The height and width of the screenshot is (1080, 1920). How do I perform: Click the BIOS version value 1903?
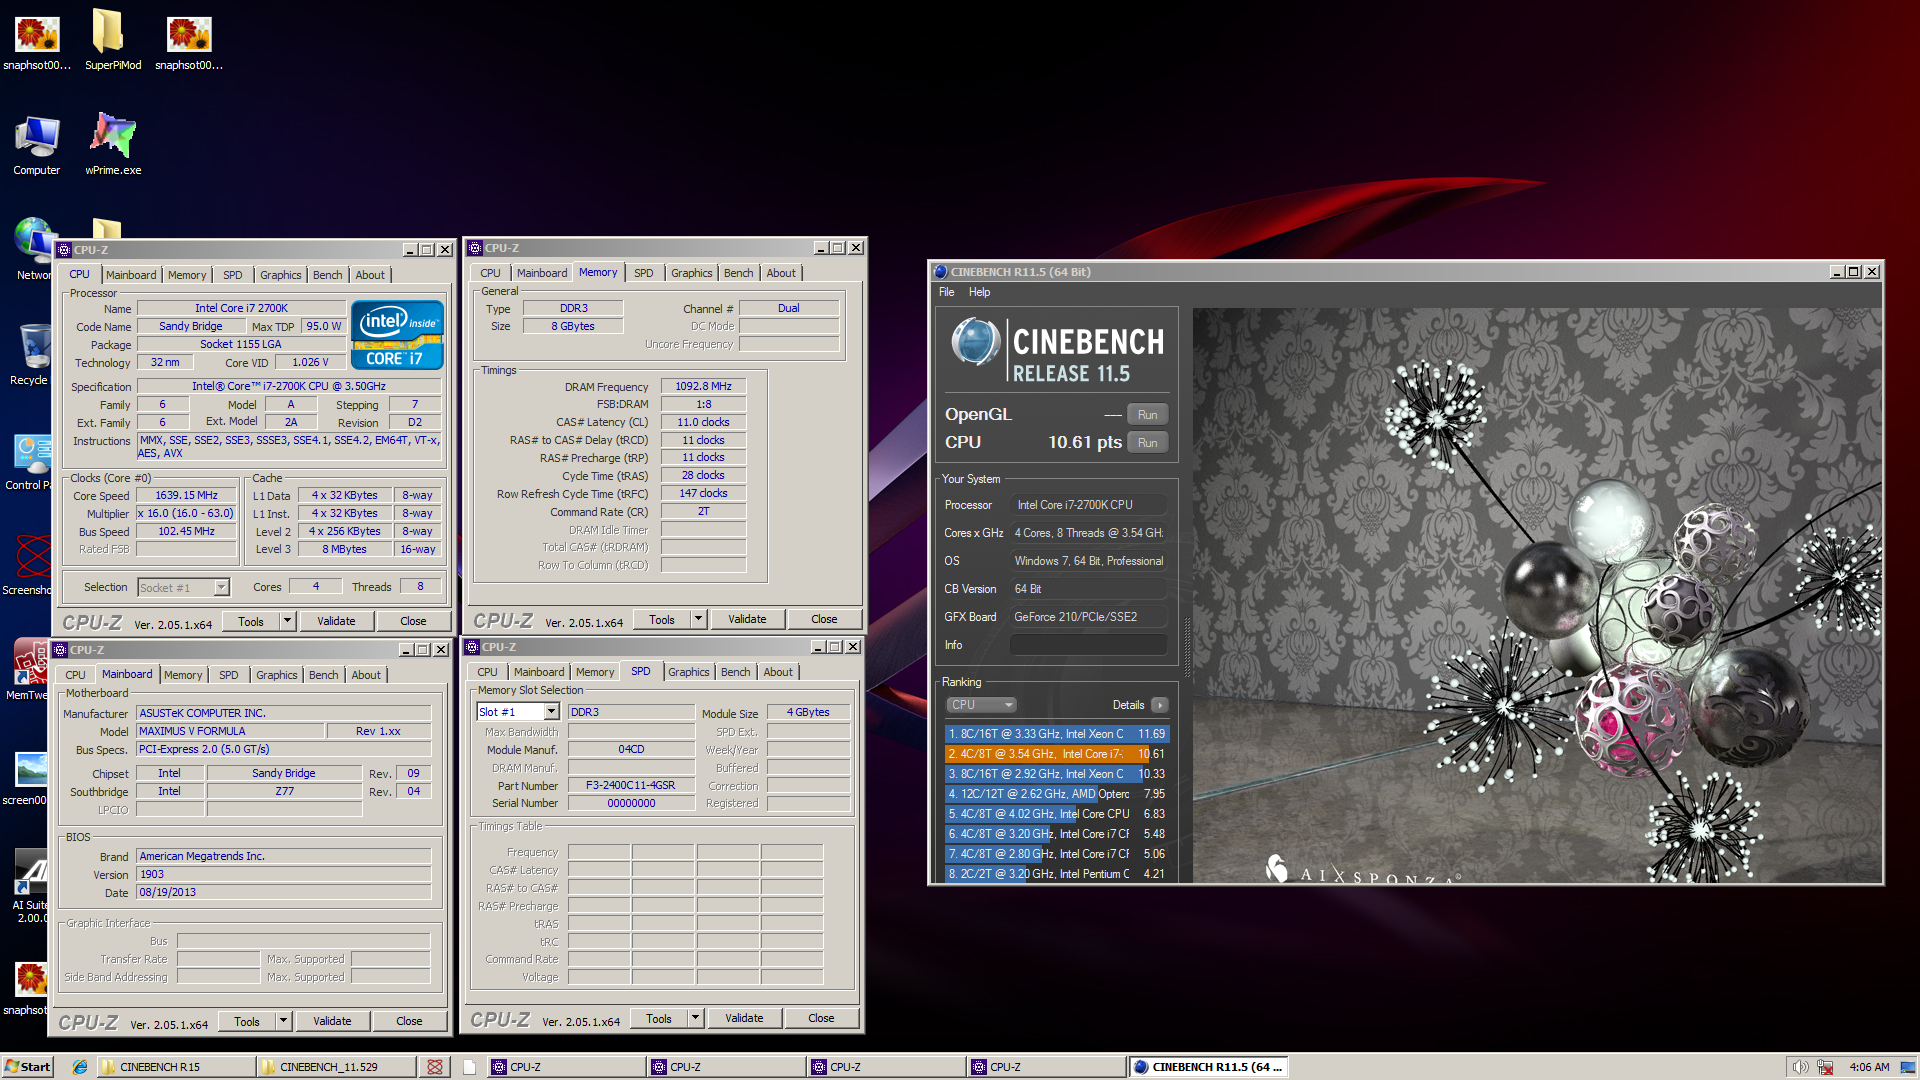[284, 875]
